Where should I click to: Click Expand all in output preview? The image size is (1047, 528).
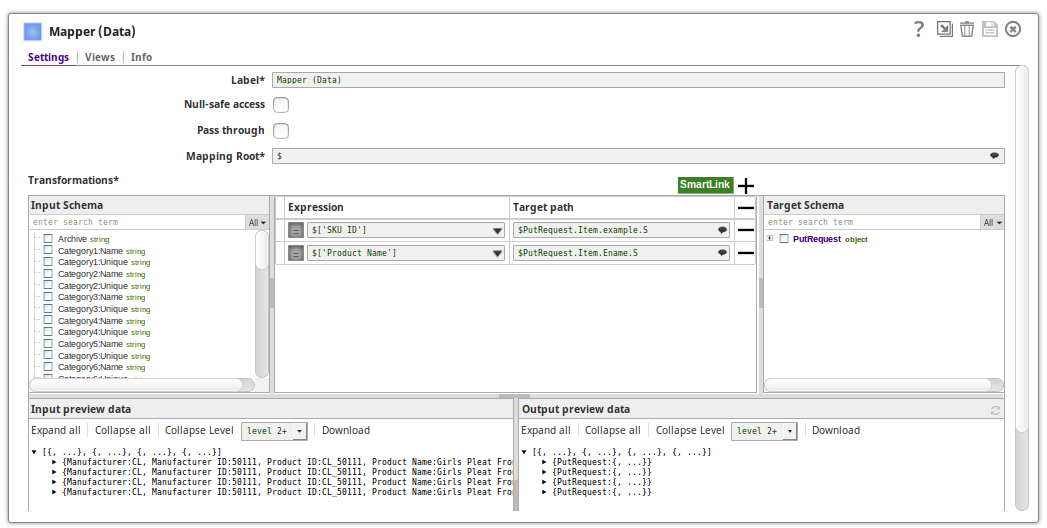tap(546, 431)
